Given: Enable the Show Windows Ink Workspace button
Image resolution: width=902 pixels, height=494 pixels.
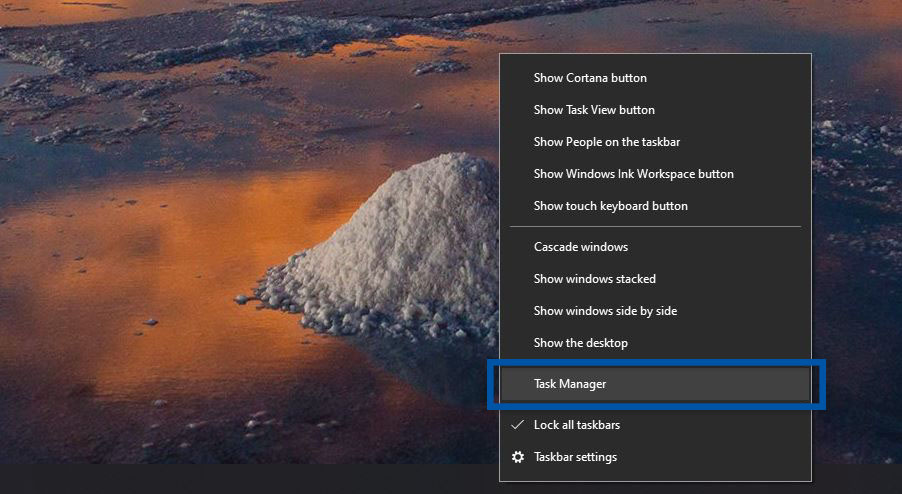Looking at the screenshot, I should pos(633,174).
